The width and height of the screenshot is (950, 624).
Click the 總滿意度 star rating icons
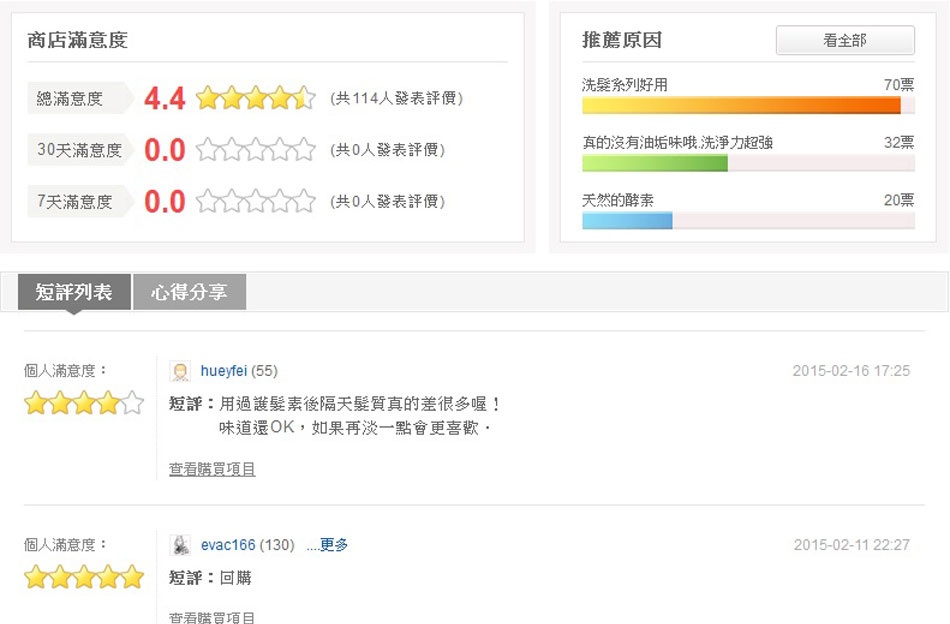pyautogui.click(x=256, y=98)
